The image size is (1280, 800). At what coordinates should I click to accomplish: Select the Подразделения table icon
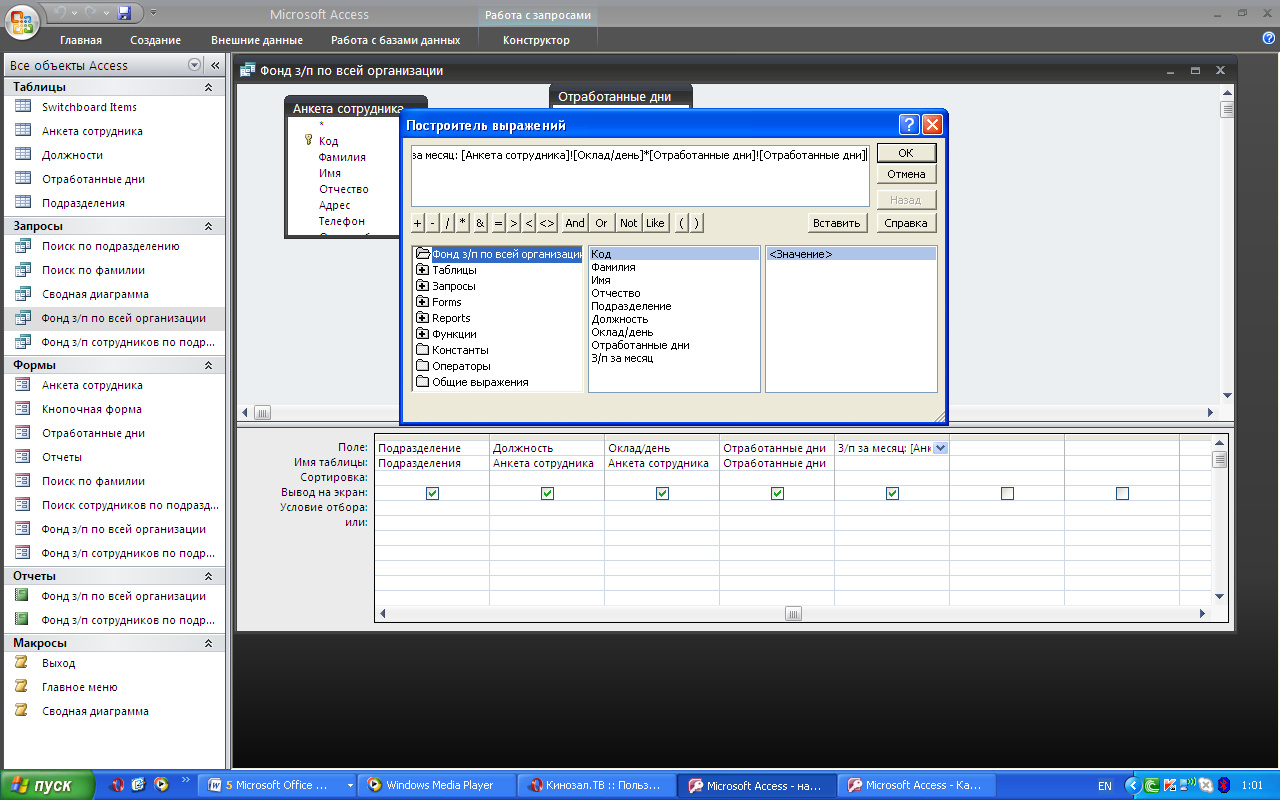pos(23,203)
